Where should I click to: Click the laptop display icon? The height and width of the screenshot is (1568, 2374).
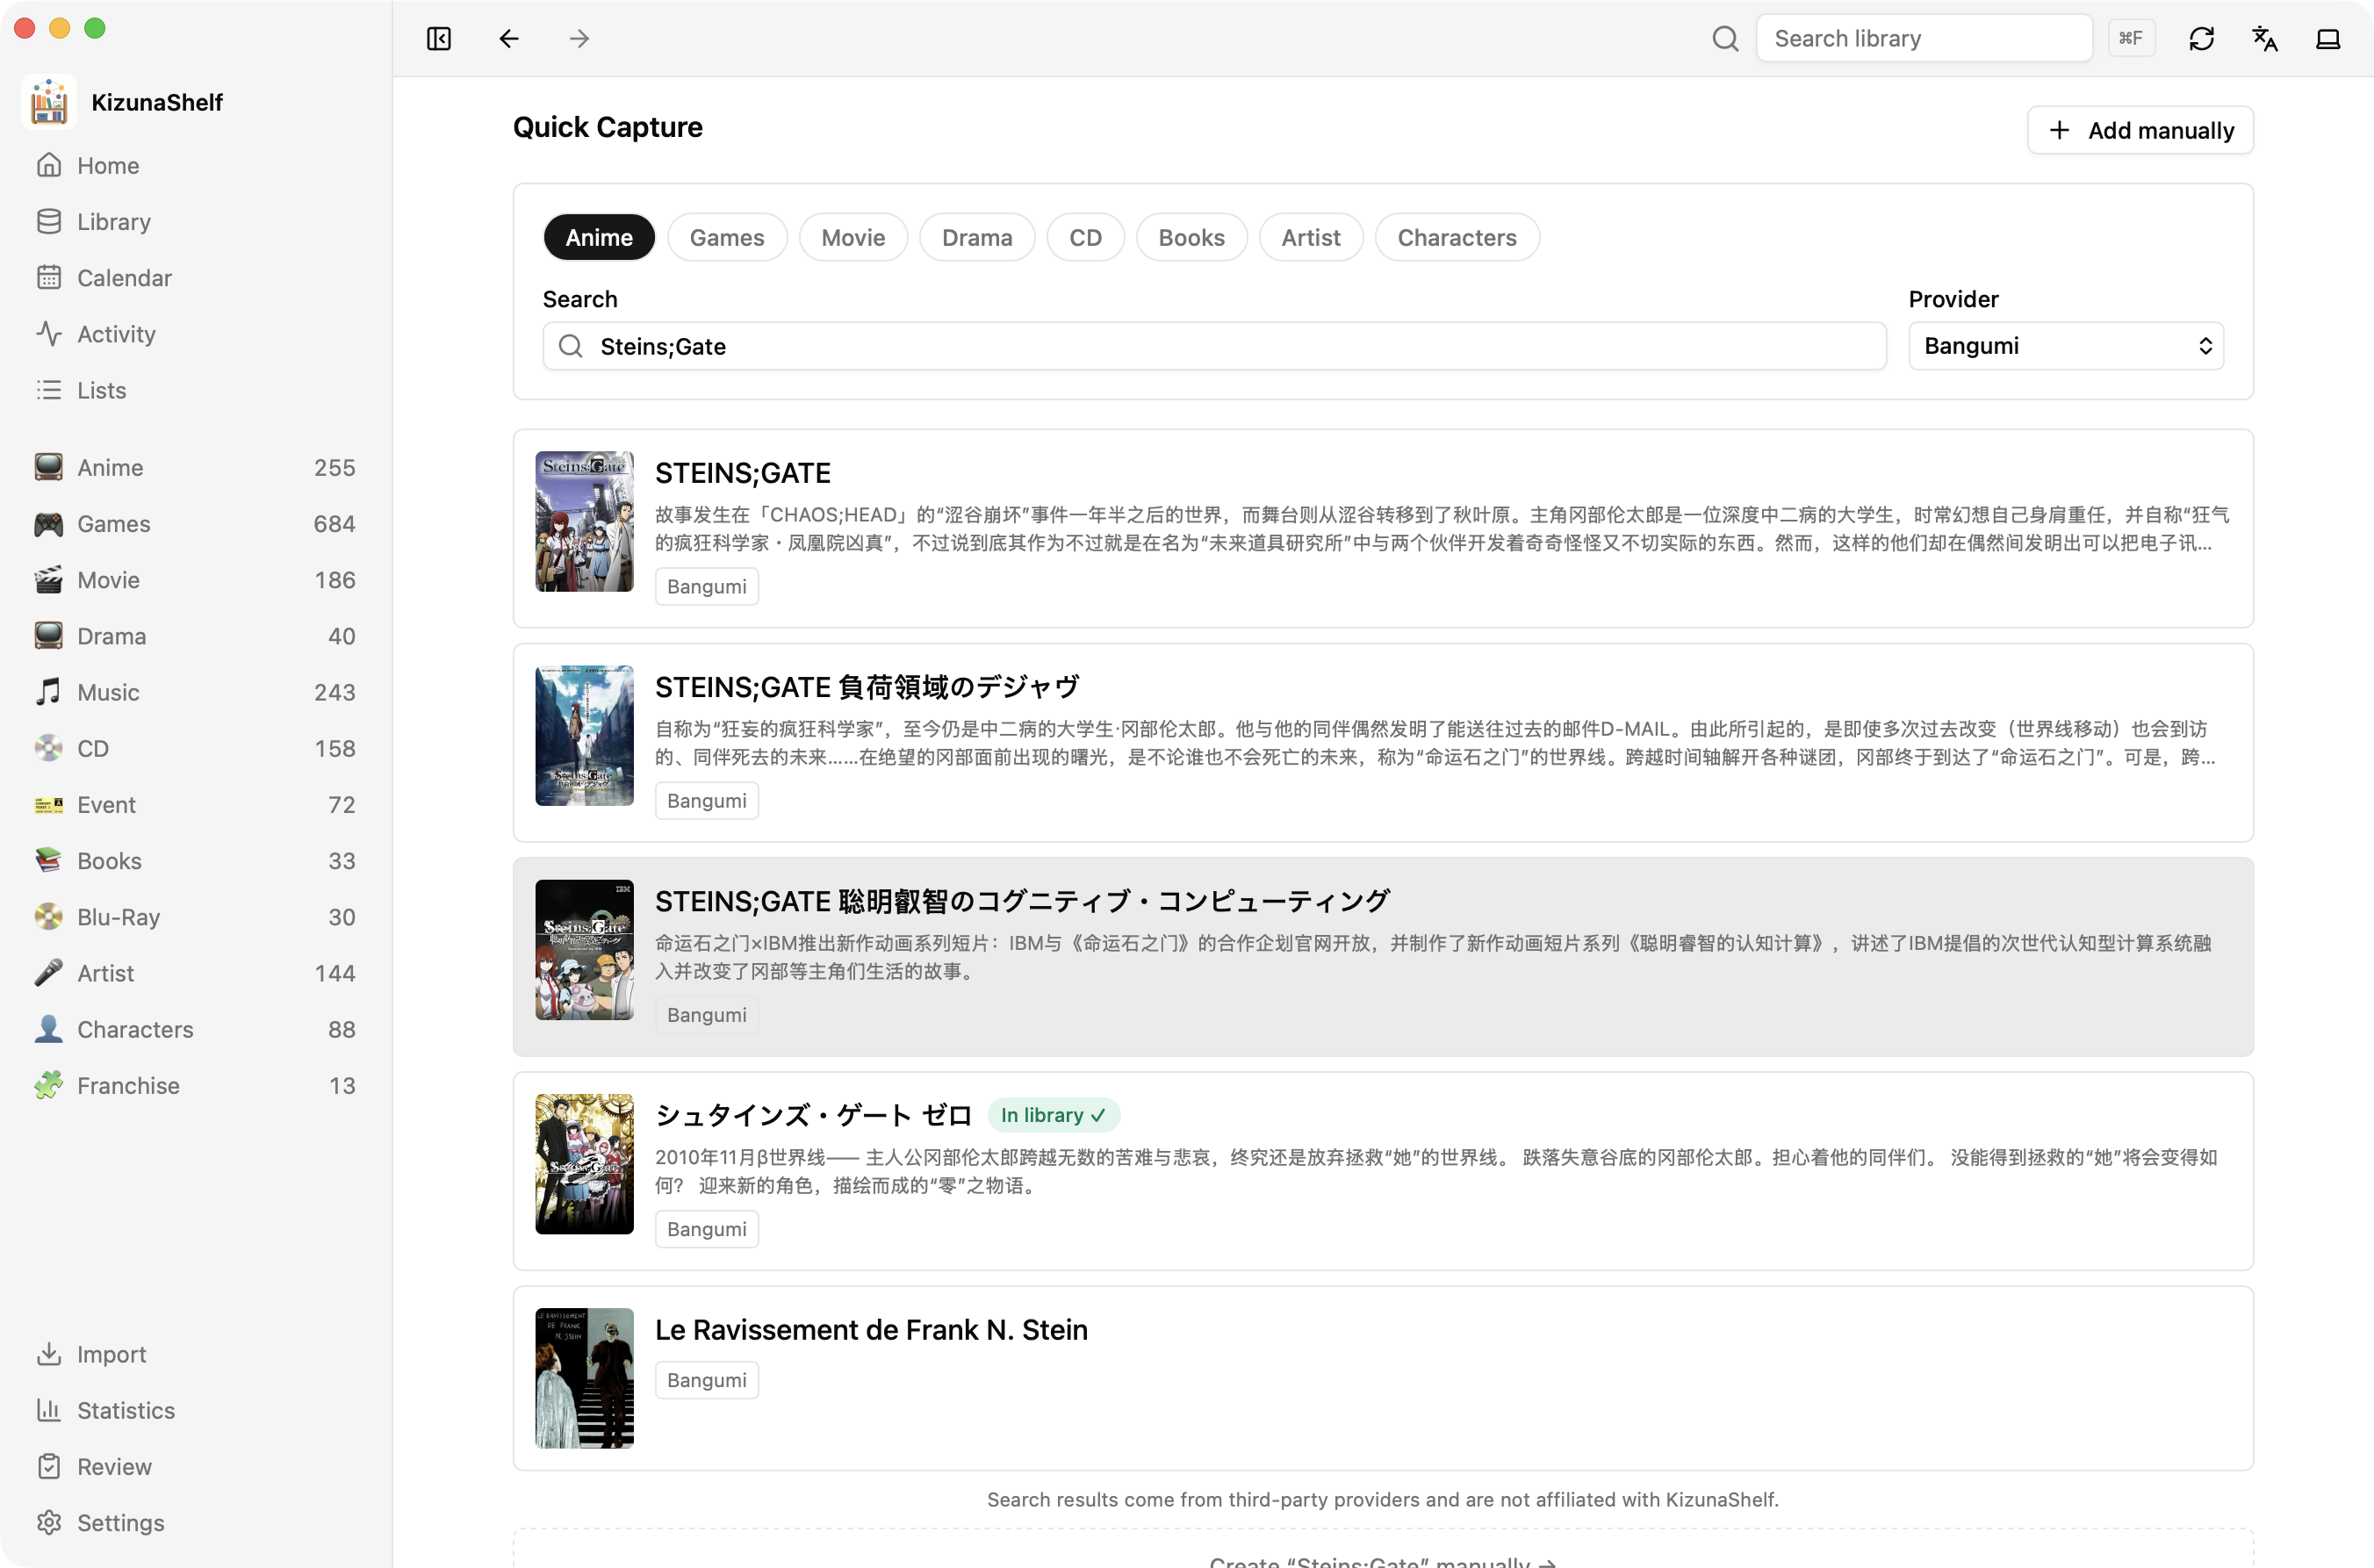[x=2327, y=38]
